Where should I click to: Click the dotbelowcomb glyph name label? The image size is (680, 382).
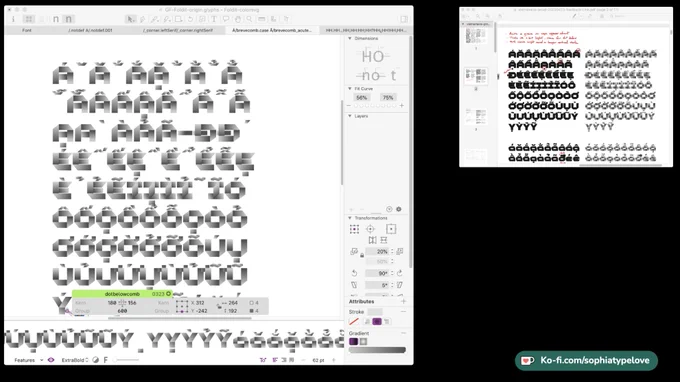(122, 294)
